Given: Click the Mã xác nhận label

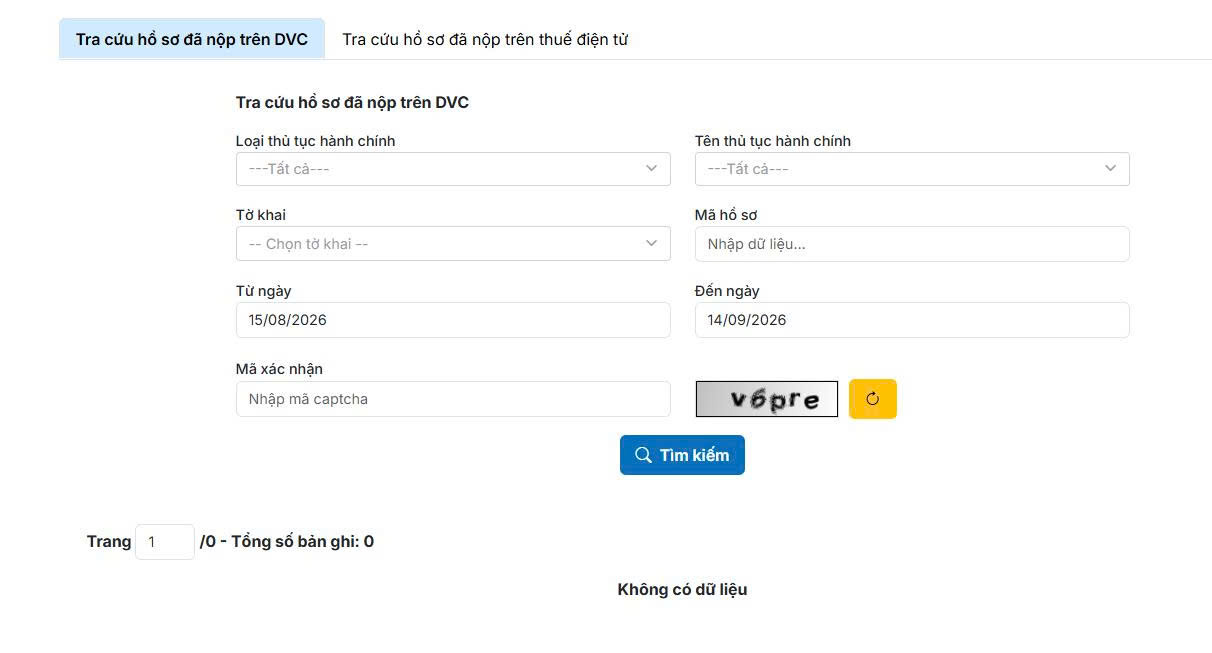Looking at the screenshot, I should pos(279,369).
